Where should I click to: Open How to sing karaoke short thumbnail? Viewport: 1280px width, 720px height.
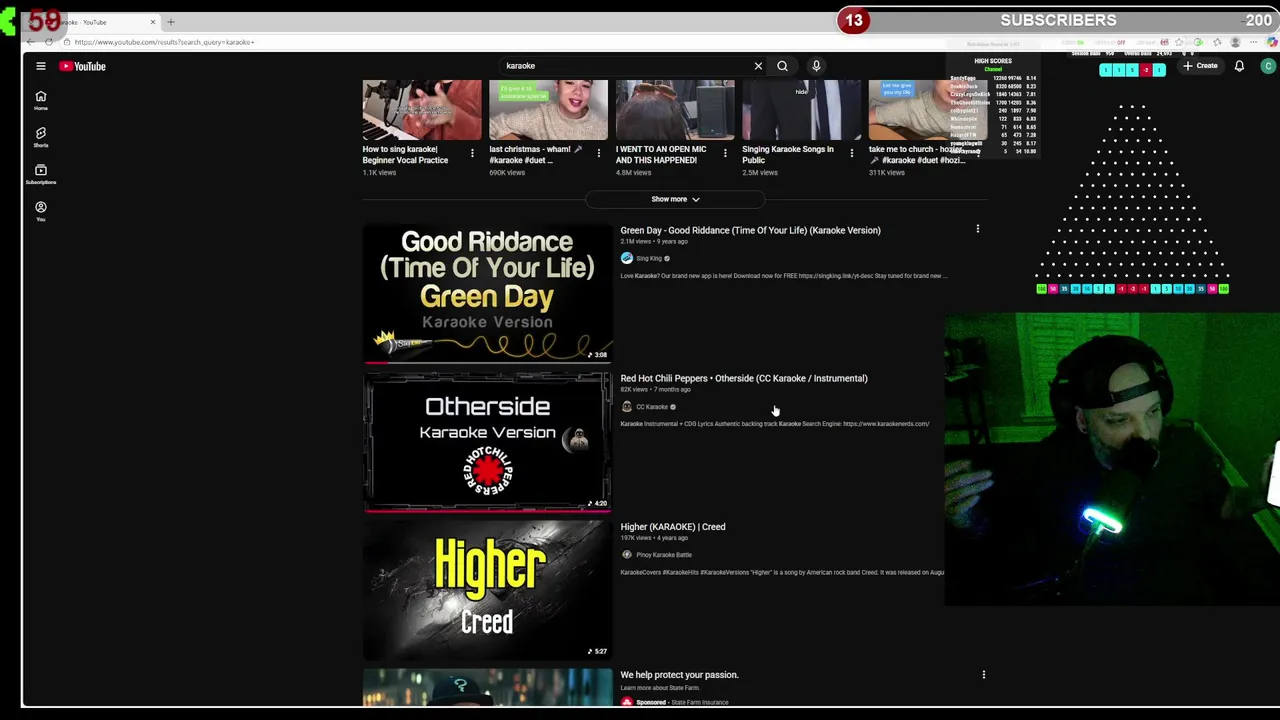422,110
